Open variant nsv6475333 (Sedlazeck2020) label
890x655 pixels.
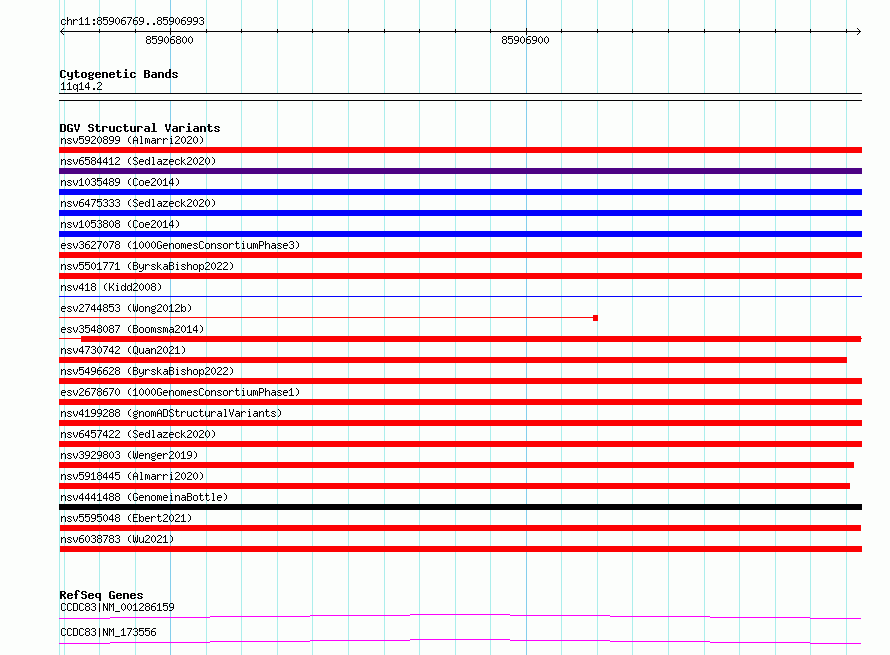point(138,203)
